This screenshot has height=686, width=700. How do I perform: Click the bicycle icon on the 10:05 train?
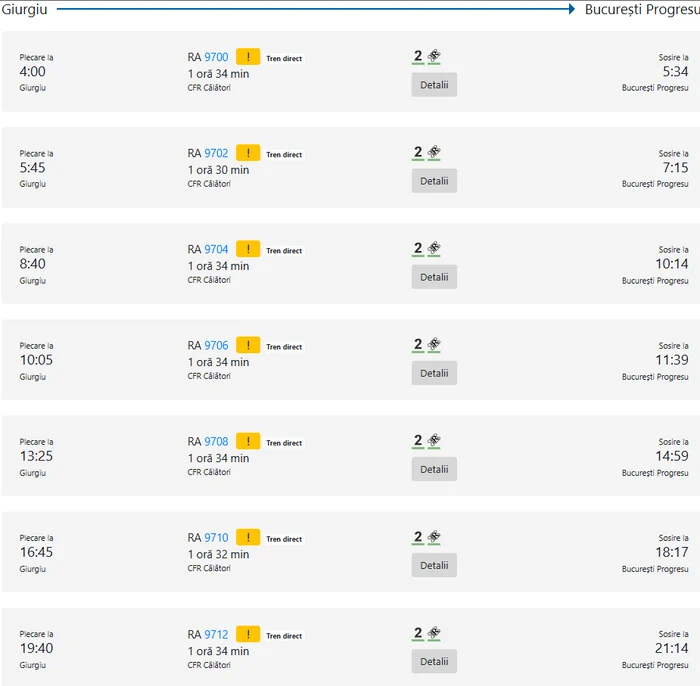click(x=434, y=345)
